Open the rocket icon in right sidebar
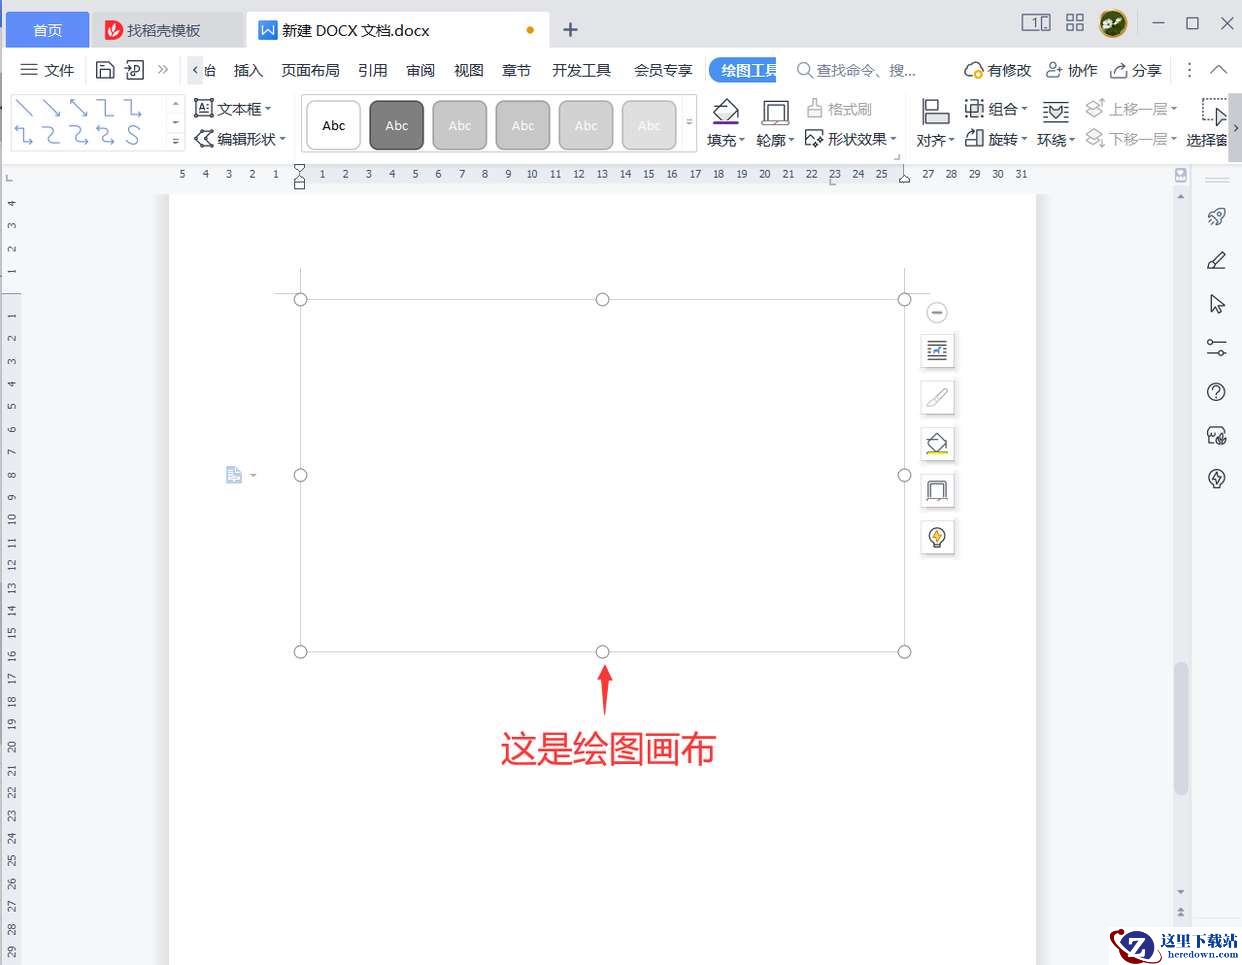The height and width of the screenshot is (965, 1242). [1217, 217]
